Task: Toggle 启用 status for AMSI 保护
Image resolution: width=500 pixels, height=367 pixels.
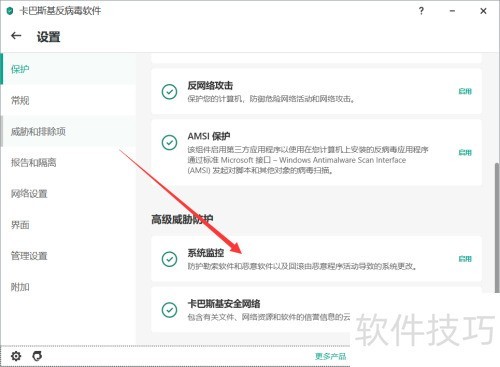Action: [465, 153]
